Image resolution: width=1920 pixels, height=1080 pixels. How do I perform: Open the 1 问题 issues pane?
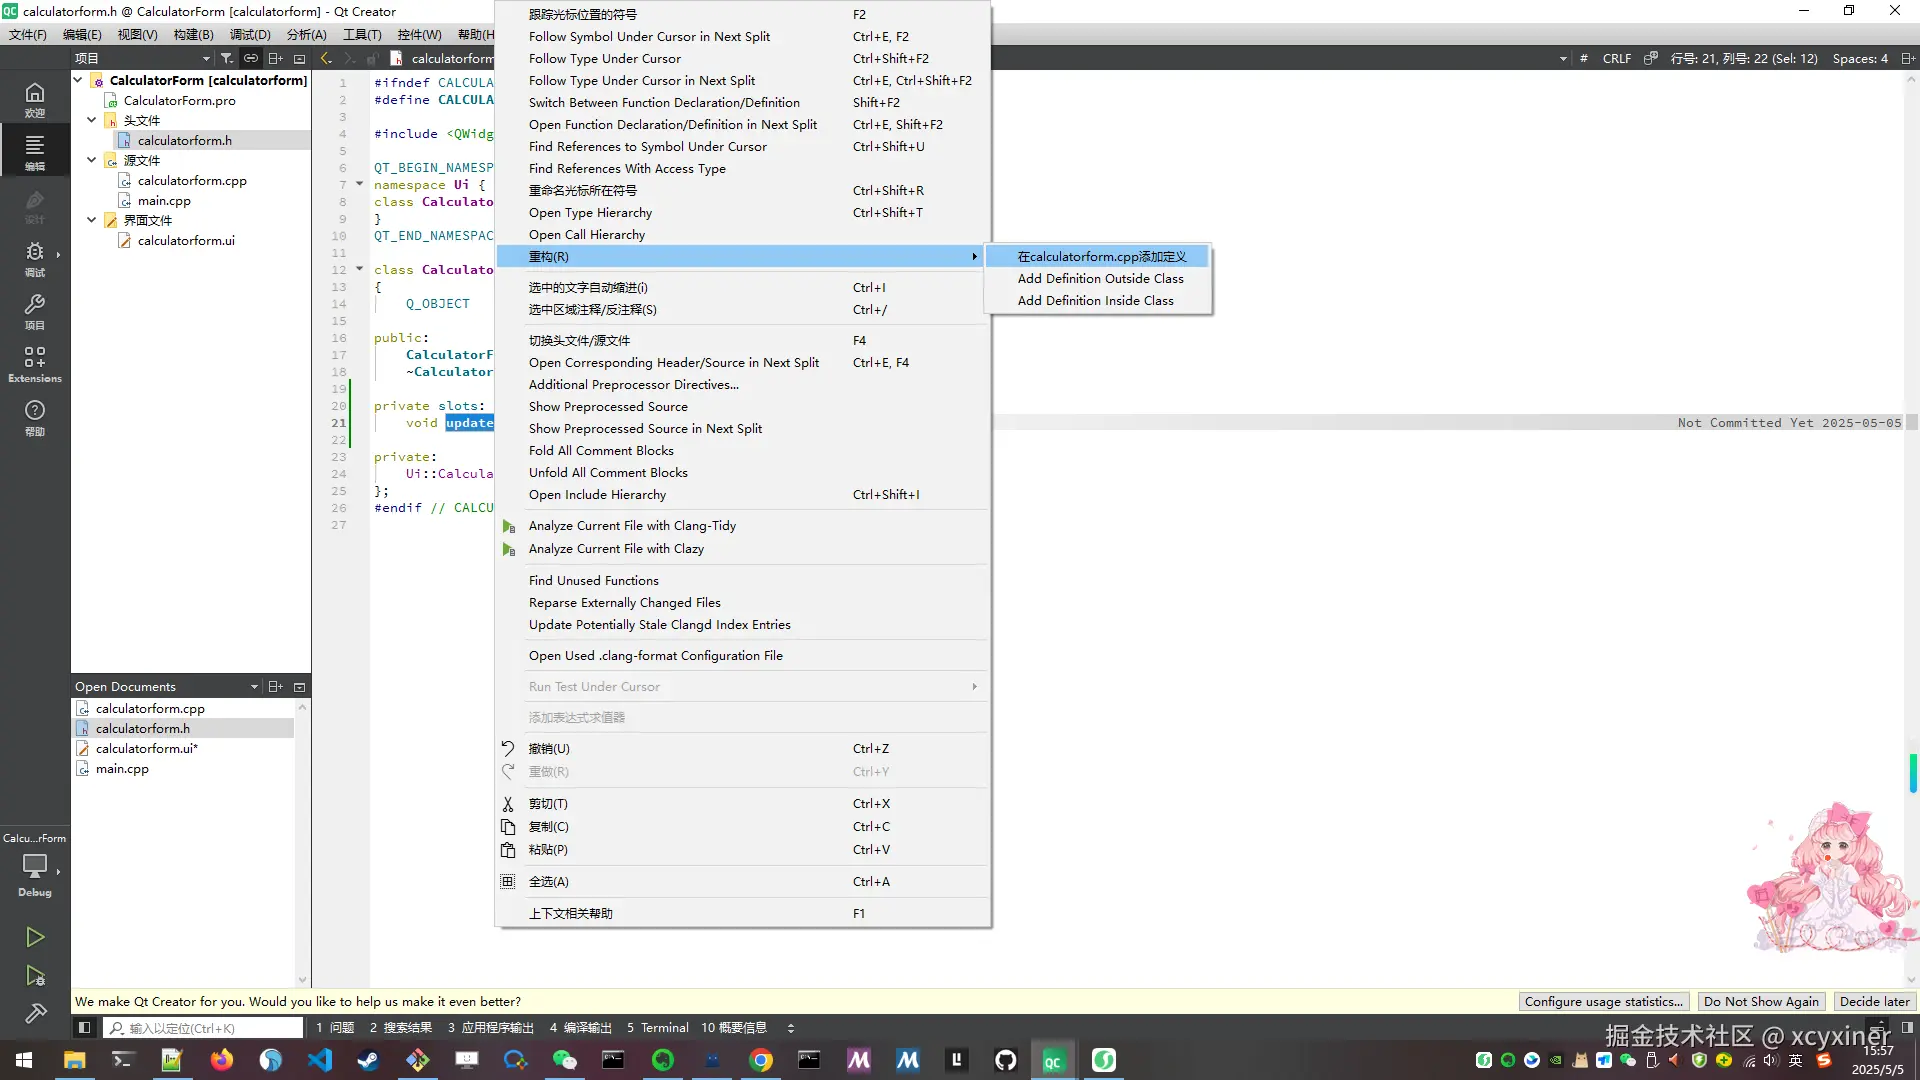tap(335, 1027)
